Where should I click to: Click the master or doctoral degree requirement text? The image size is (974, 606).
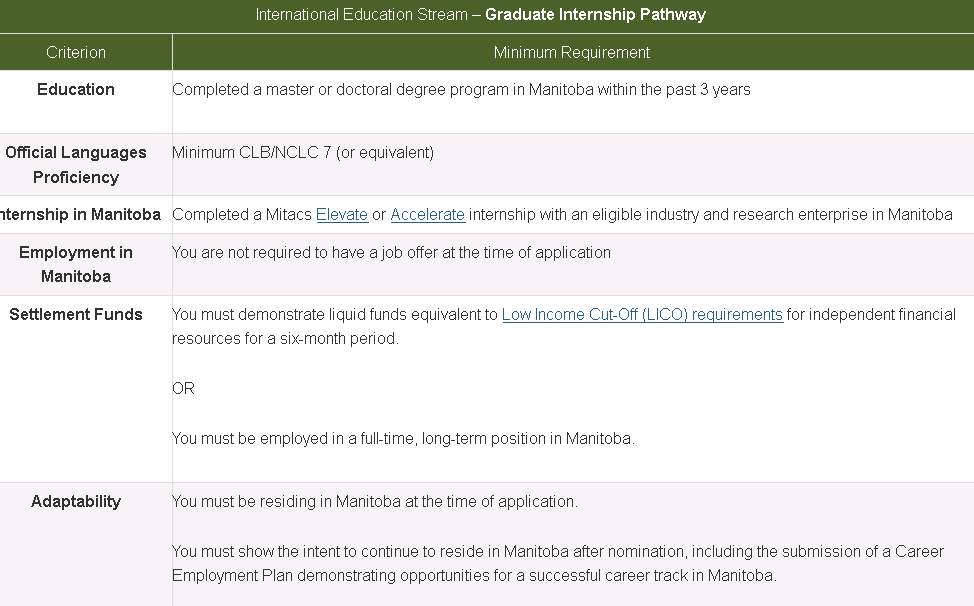[x=461, y=90]
